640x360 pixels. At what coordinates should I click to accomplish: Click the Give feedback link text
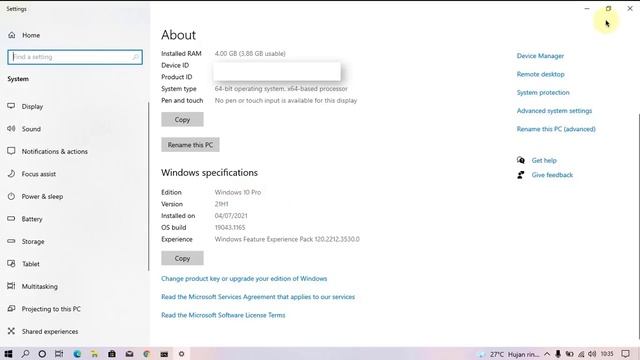tap(552, 175)
